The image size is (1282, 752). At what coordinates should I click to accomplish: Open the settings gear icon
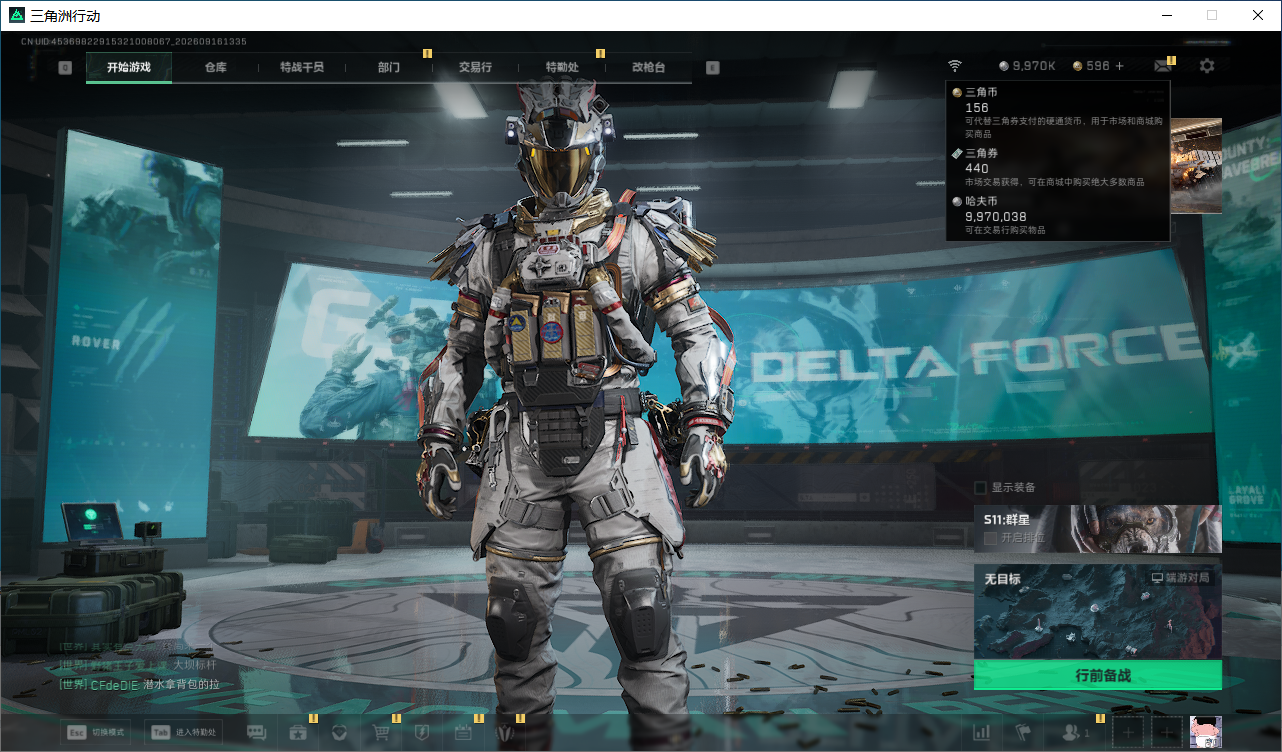click(1207, 66)
